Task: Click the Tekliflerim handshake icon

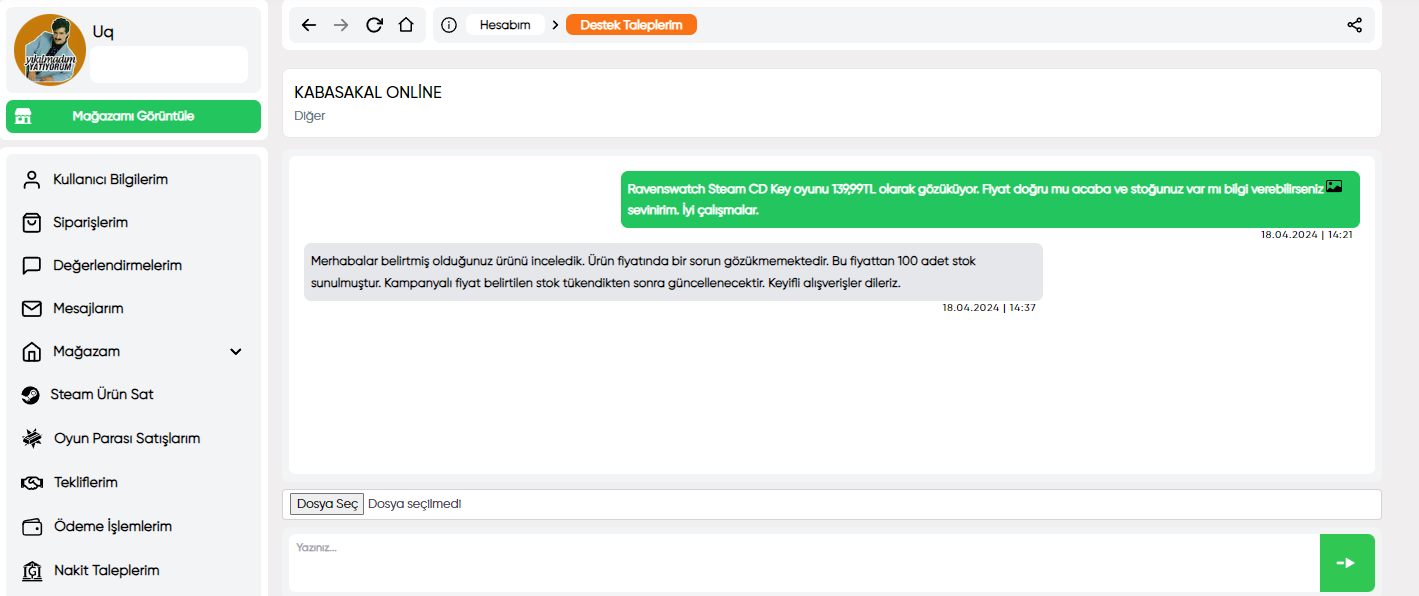Action: point(32,483)
